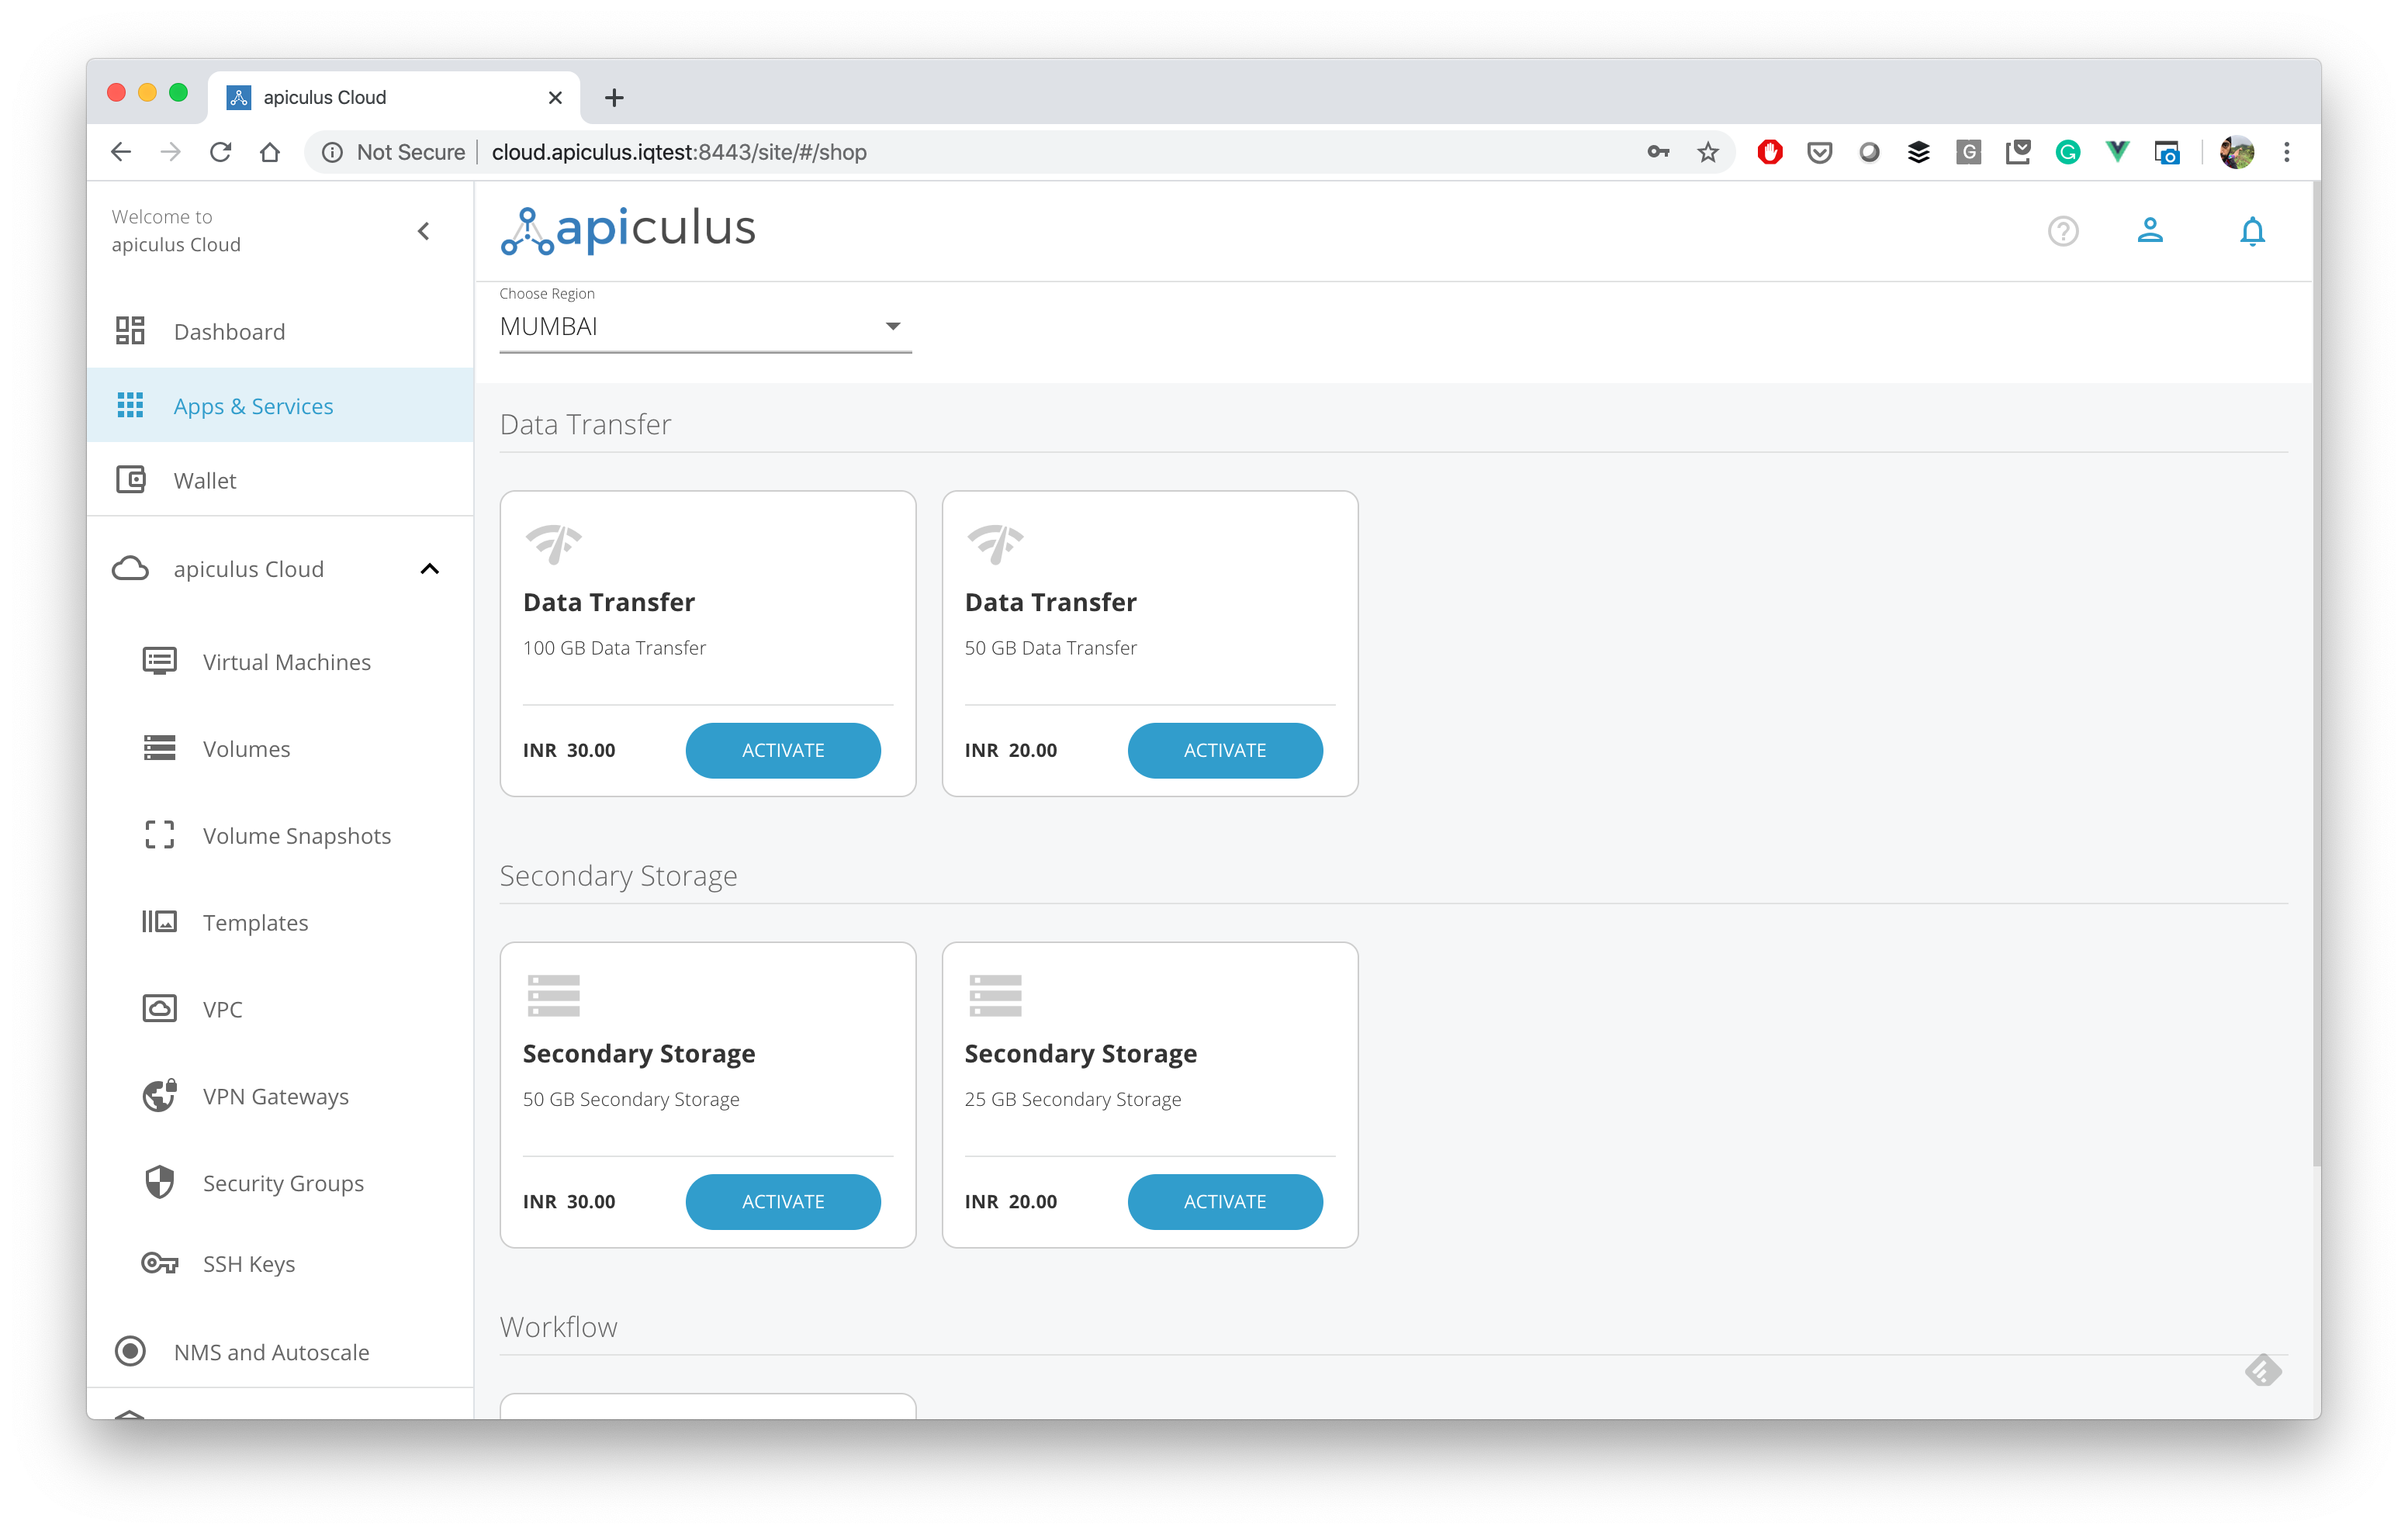The image size is (2408, 1534).
Task: Open Volume Snapshots from sidebar
Action: [x=296, y=836]
